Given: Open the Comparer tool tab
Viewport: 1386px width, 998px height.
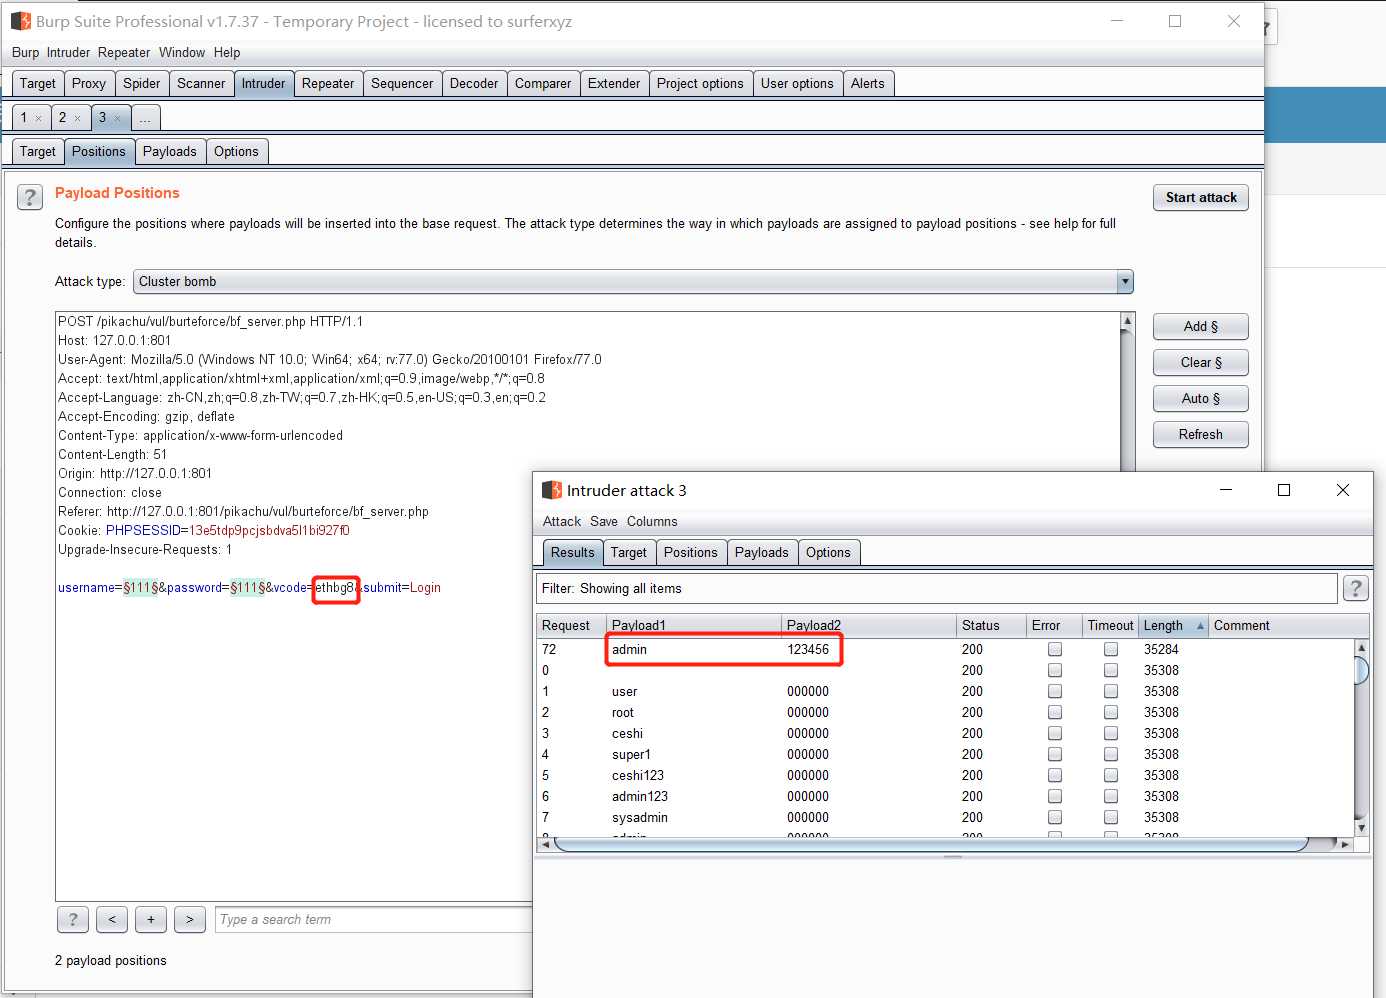Looking at the screenshot, I should (543, 84).
